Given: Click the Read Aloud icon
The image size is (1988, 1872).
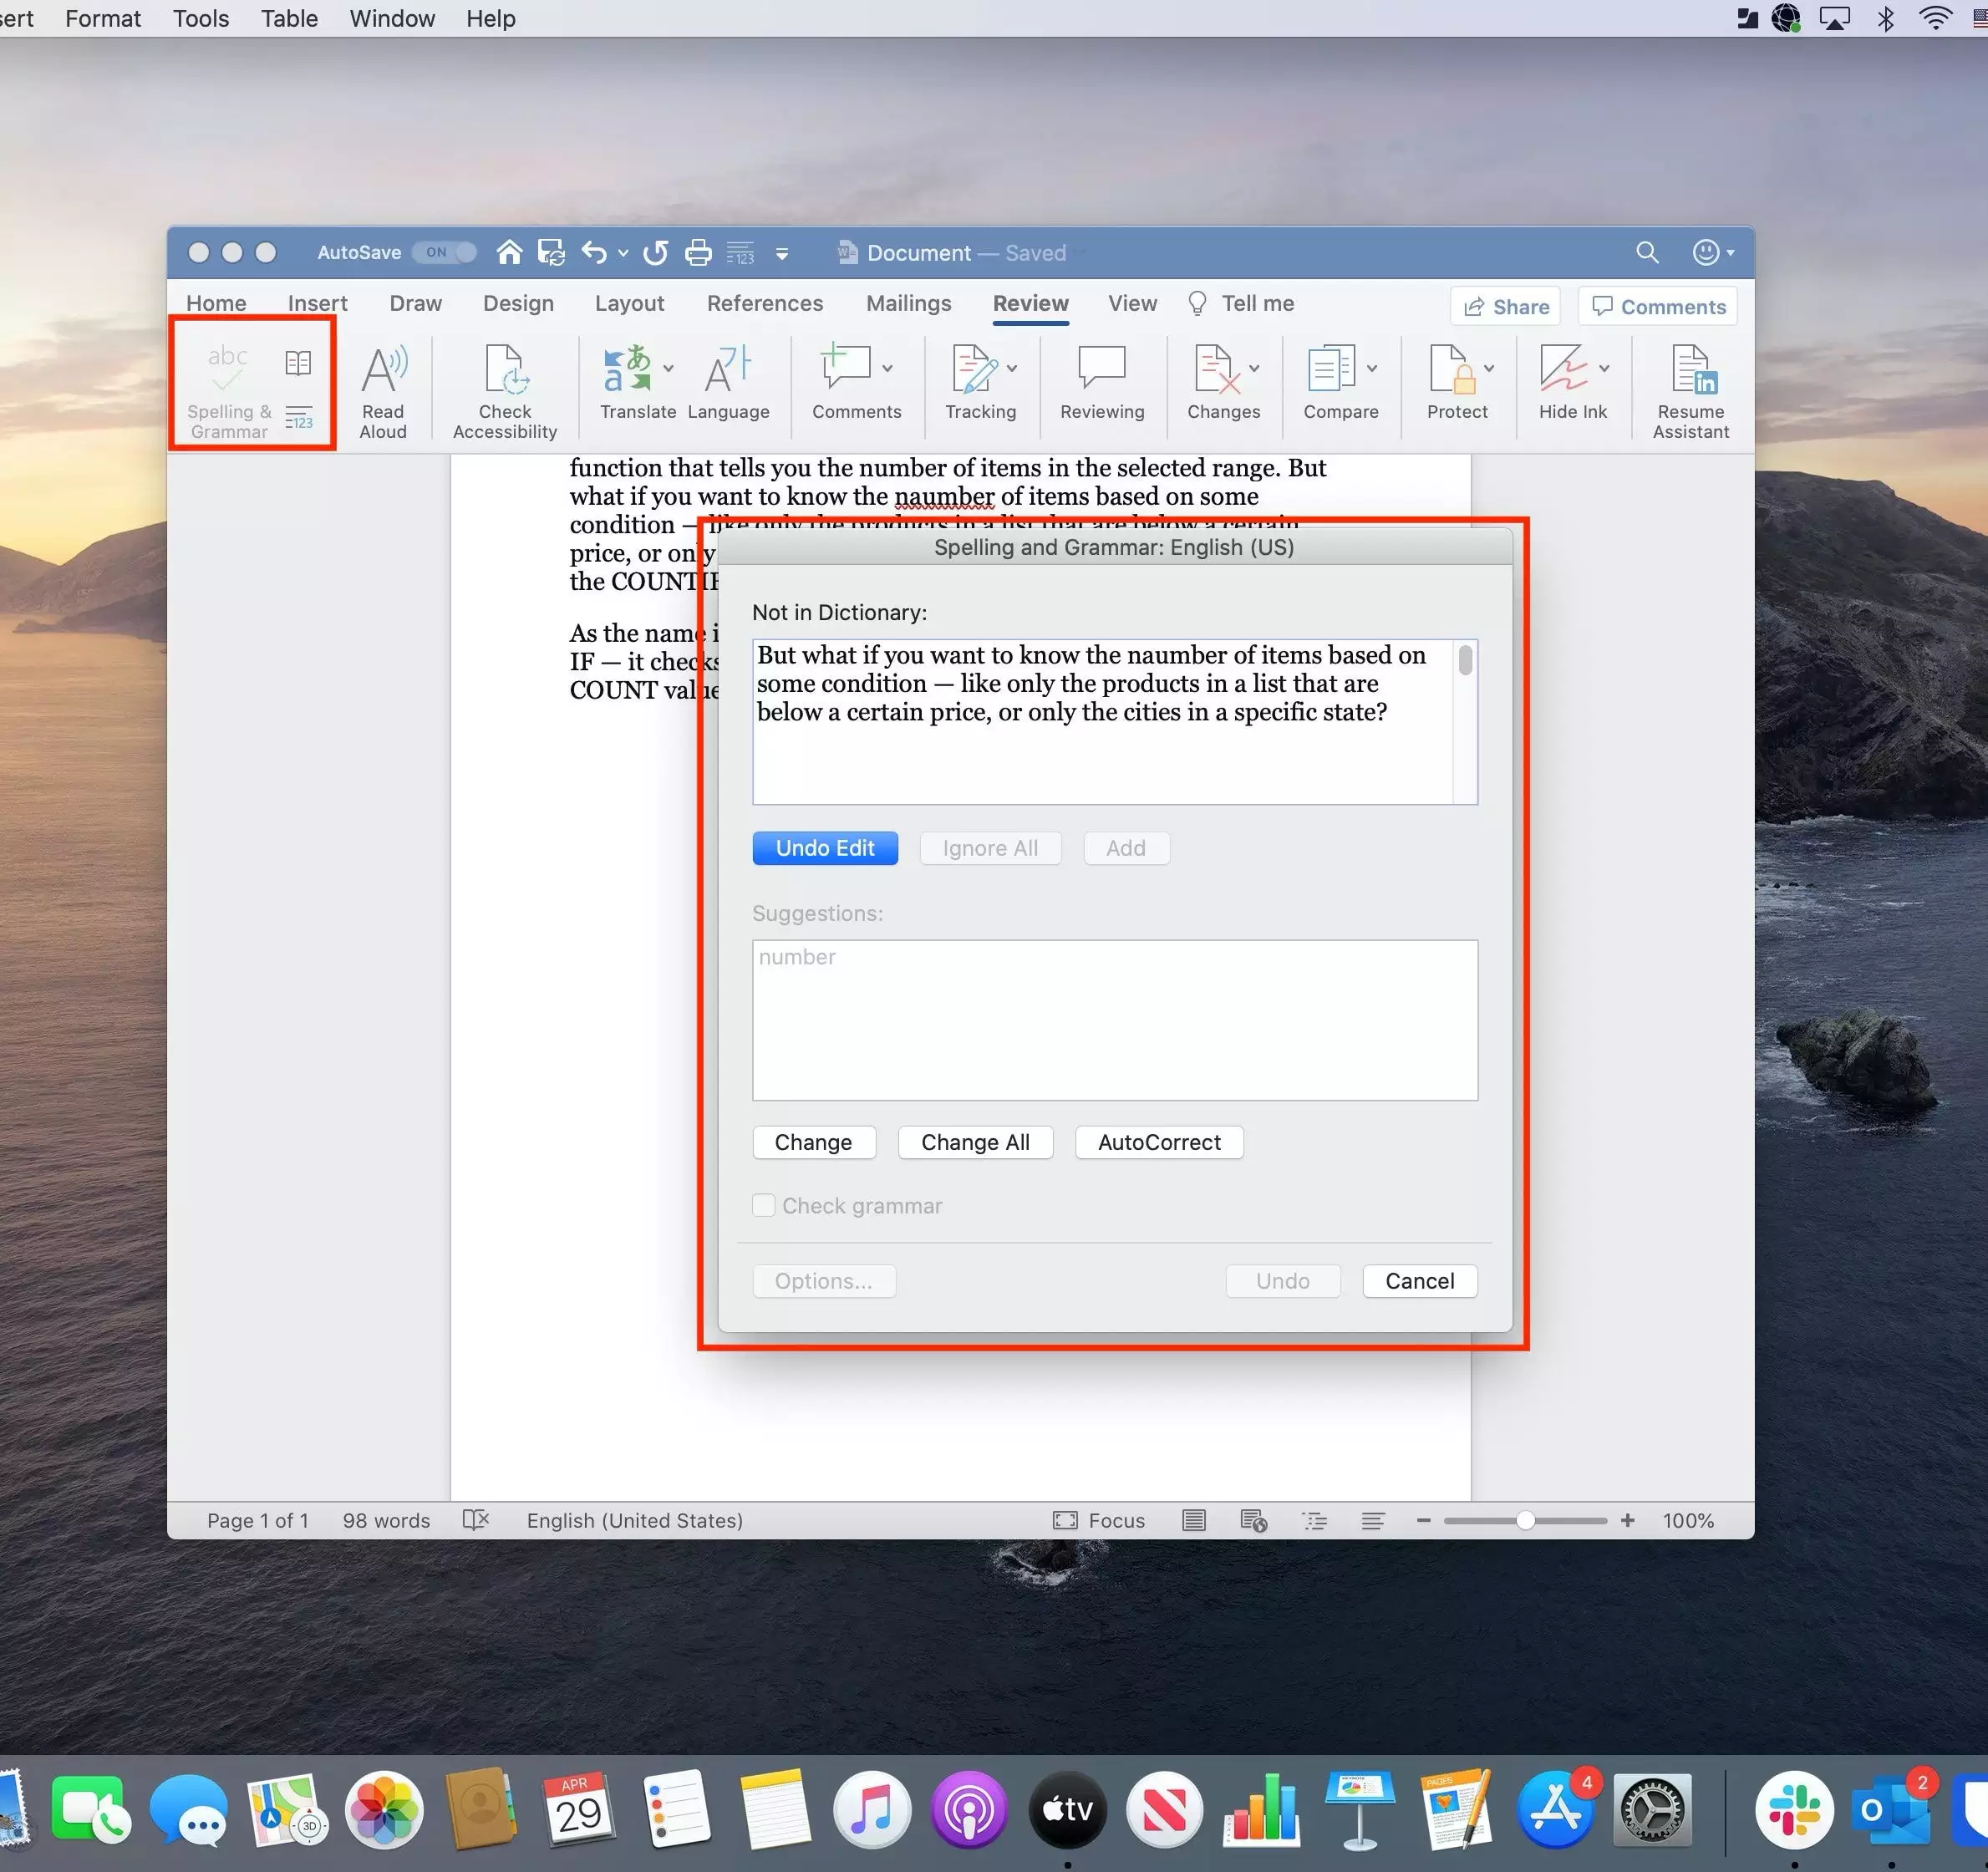Looking at the screenshot, I should pyautogui.click(x=383, y=390).
